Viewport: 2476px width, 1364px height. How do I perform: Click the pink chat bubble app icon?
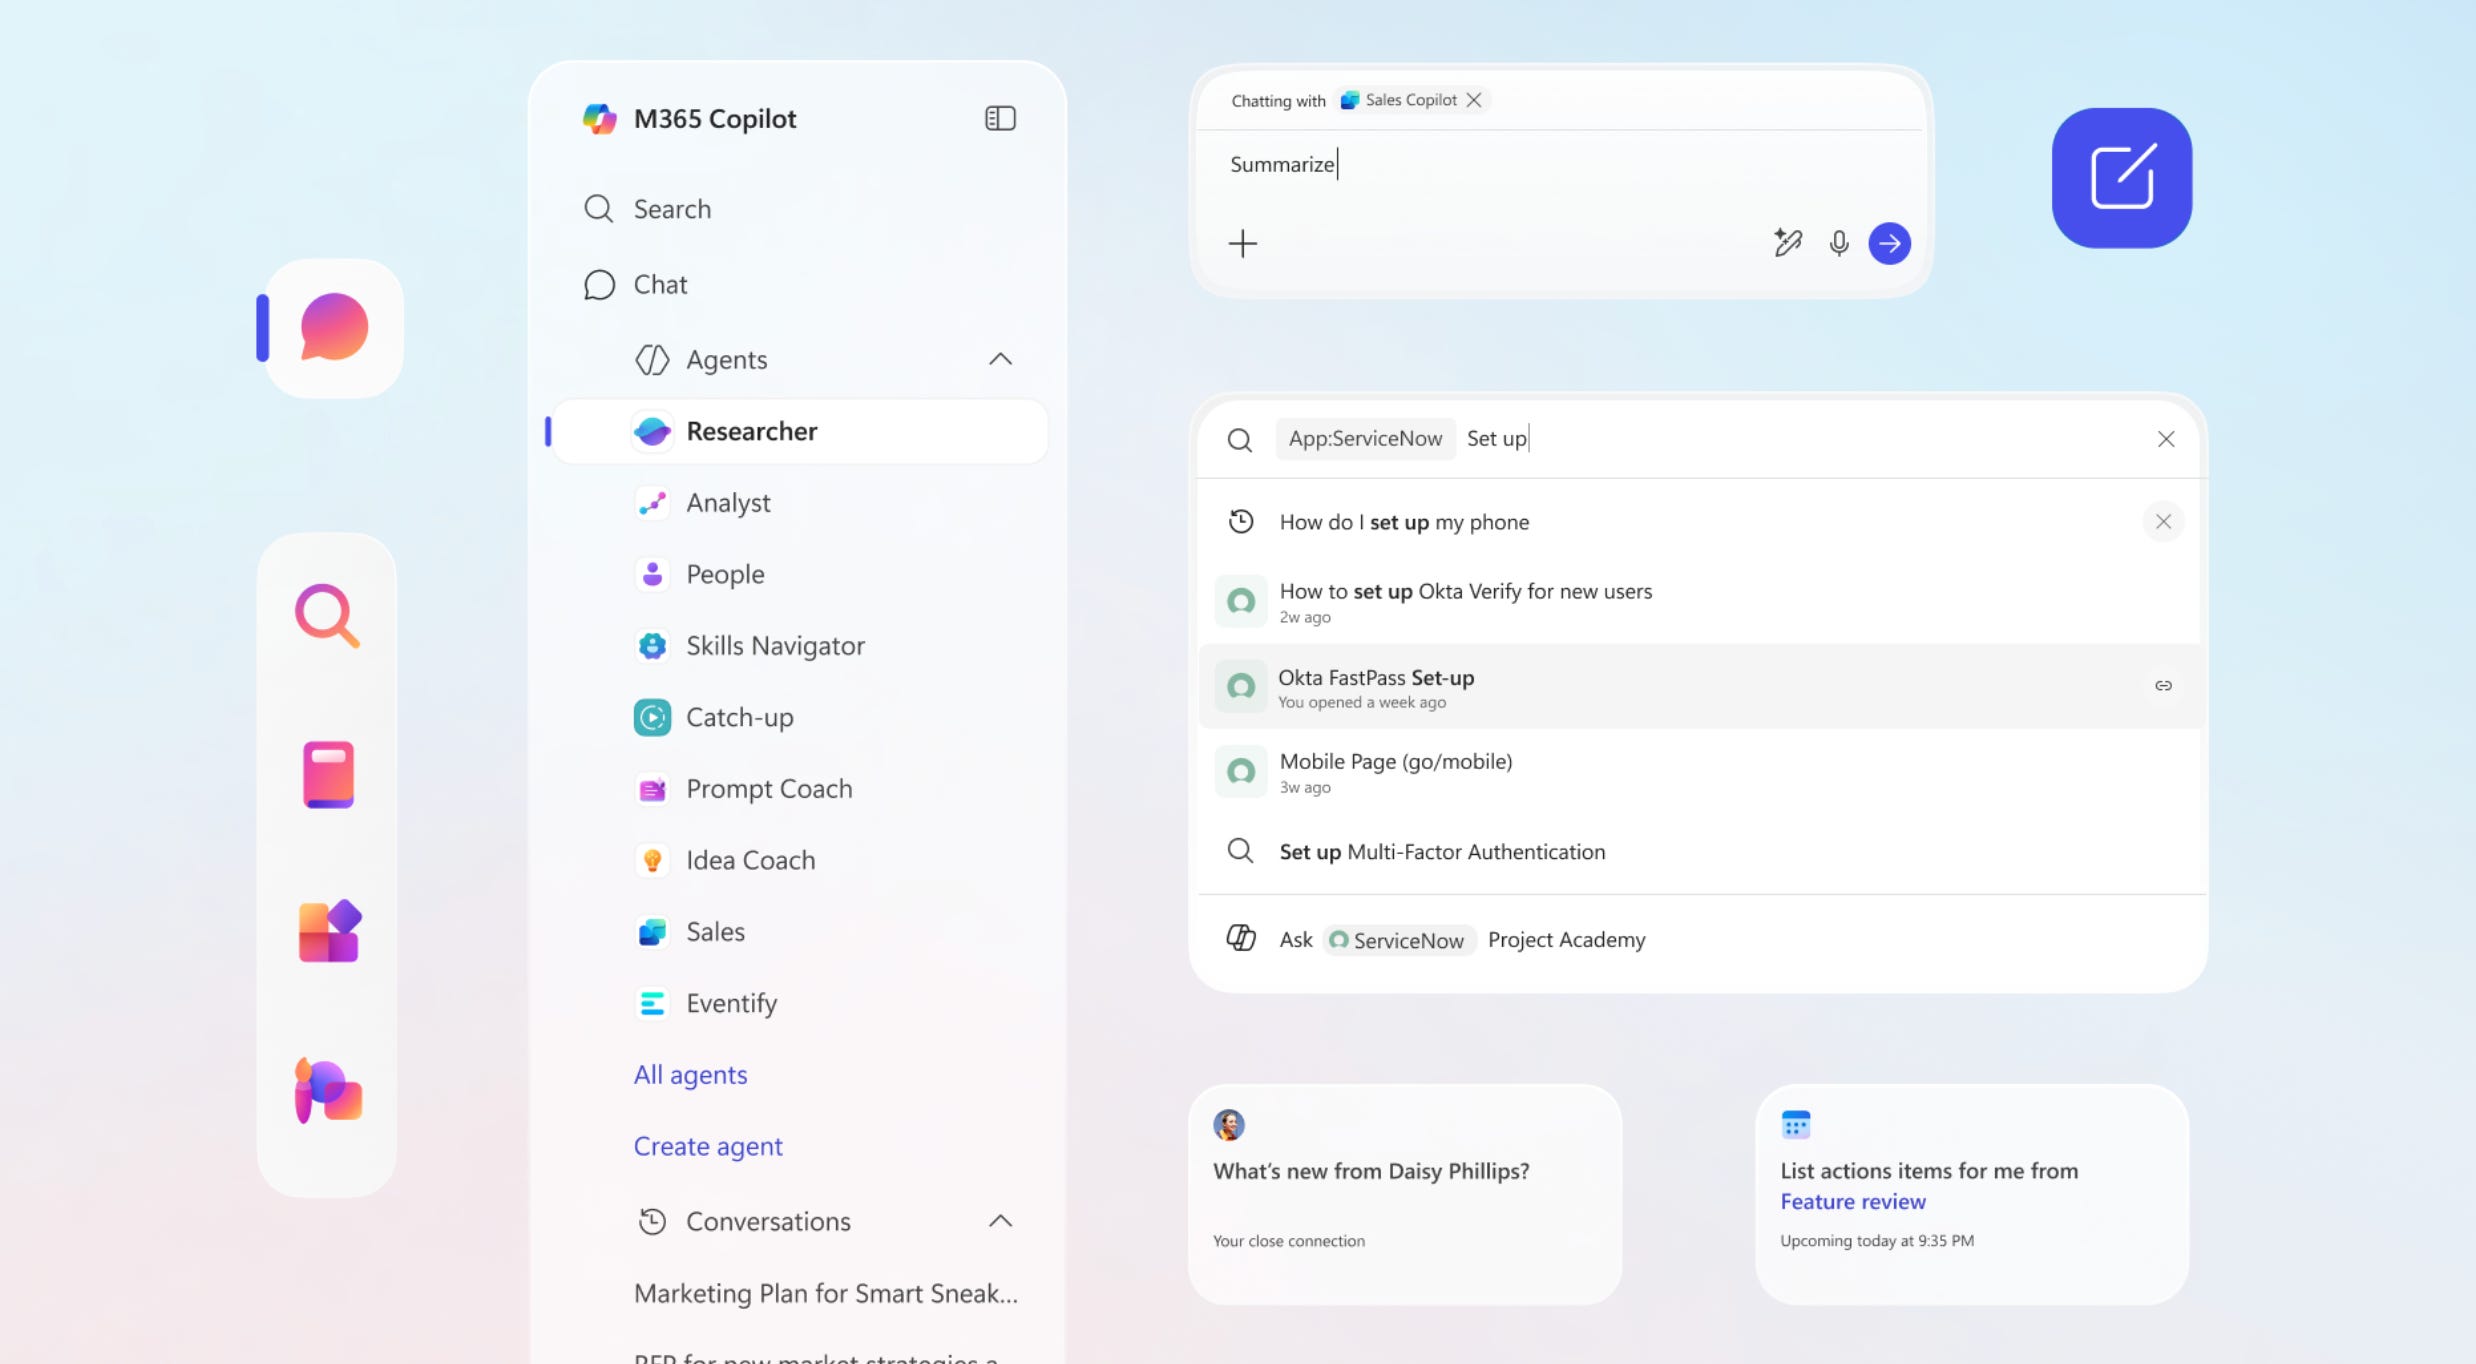[x=334, y=328]
